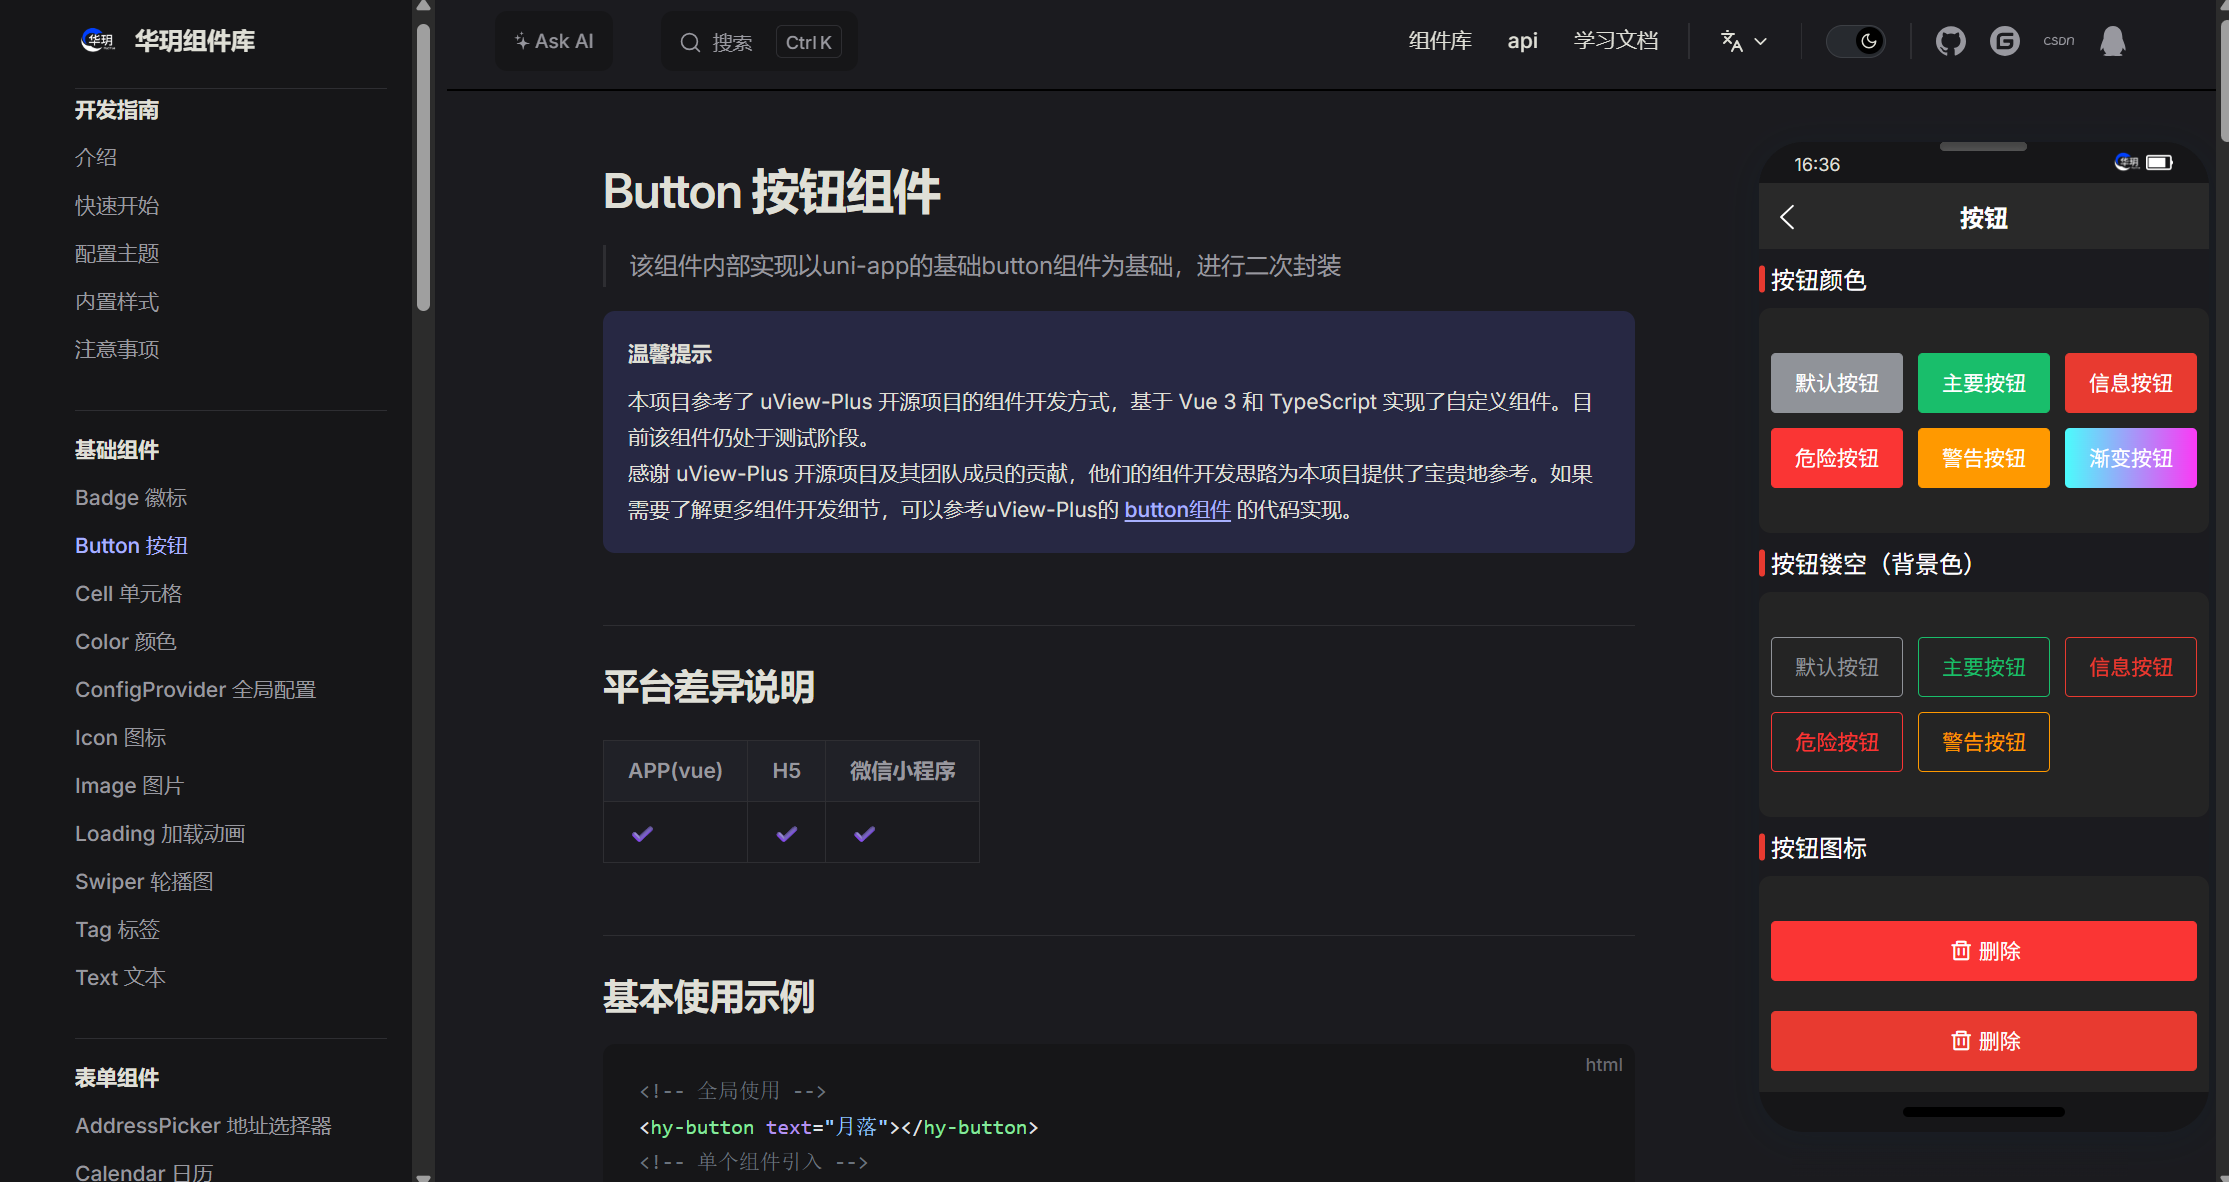The image size is (2229, 1182).
Task: Toggle dark mode appearance switch
Action: [x=1855, y=41]
